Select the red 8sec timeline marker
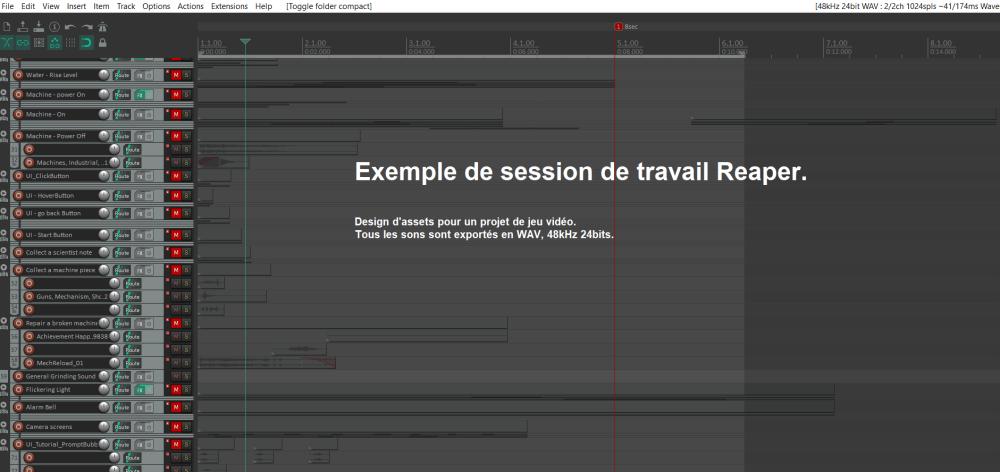Viewport: 1000px width, 472px height. tap(618, 27)
